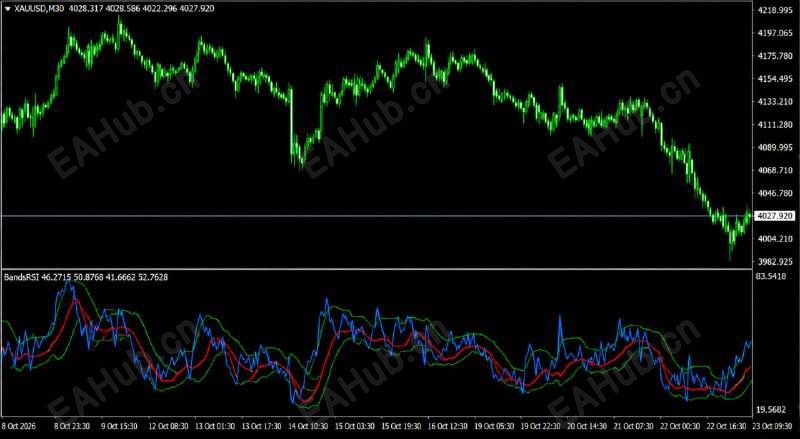
Task: Click the 4068.710 price axis label
Action: click(776, 170)
